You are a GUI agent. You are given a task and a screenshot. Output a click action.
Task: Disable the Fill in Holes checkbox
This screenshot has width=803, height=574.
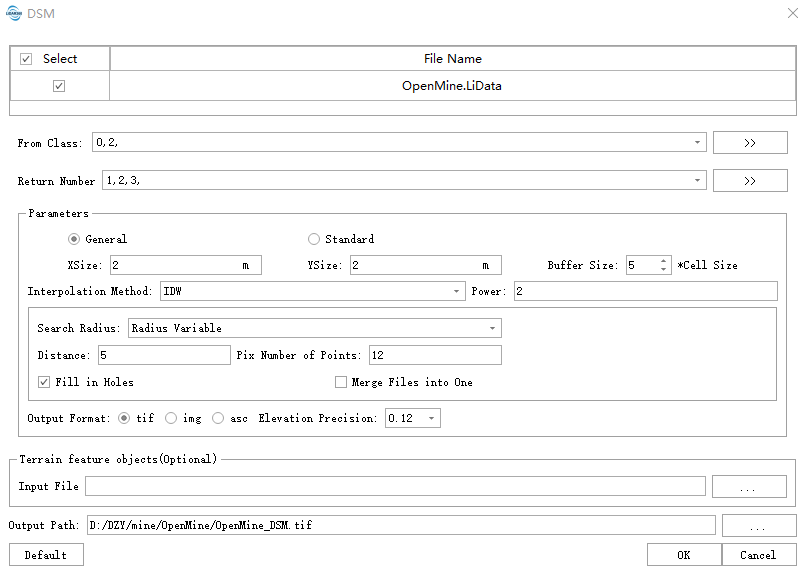pos(44,382)
